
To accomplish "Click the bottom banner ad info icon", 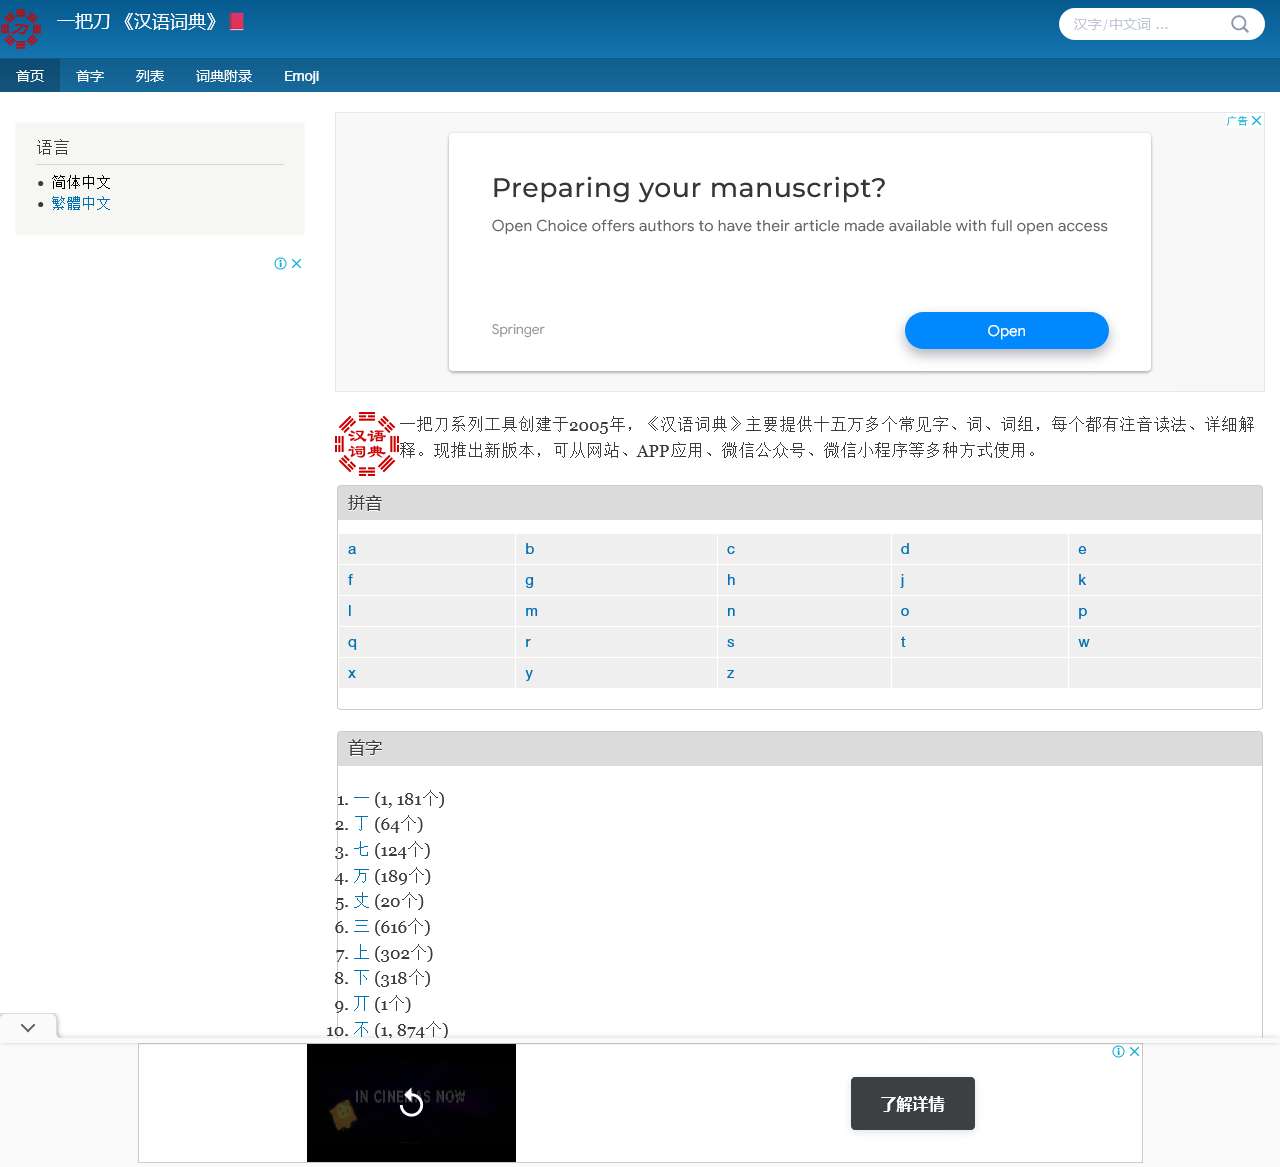I will [1119, 1052].
